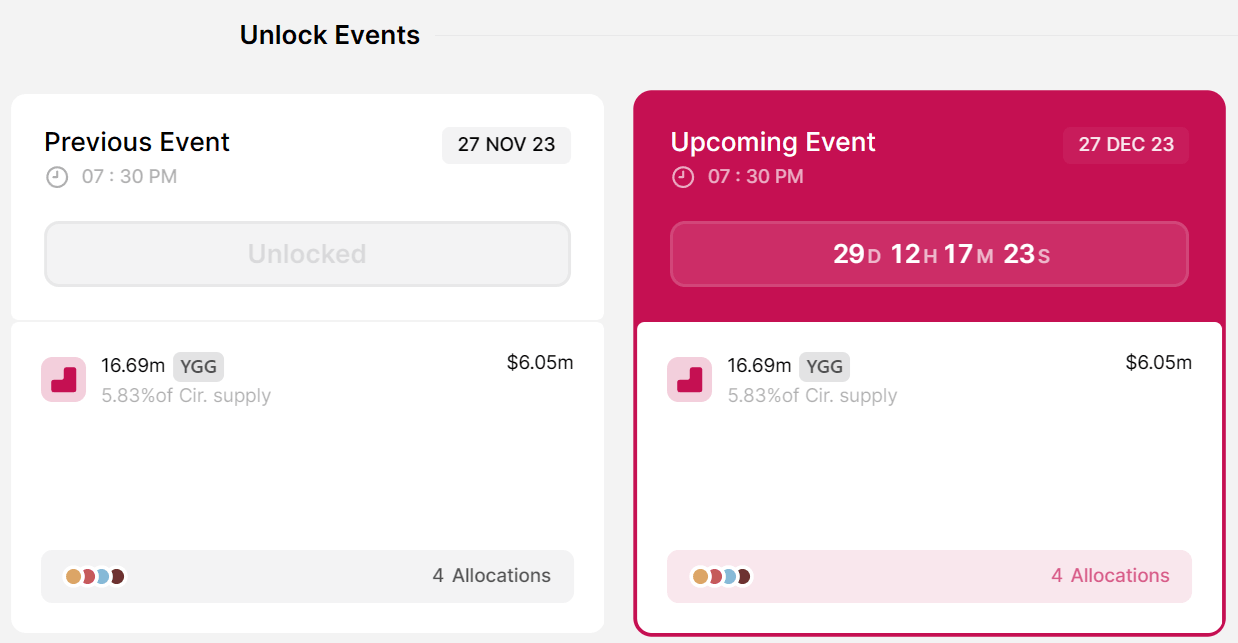Click the blue allocation dot in Upcoming Event
The height and width of the screenshot is (643, 1238).
tap(730, 576)
